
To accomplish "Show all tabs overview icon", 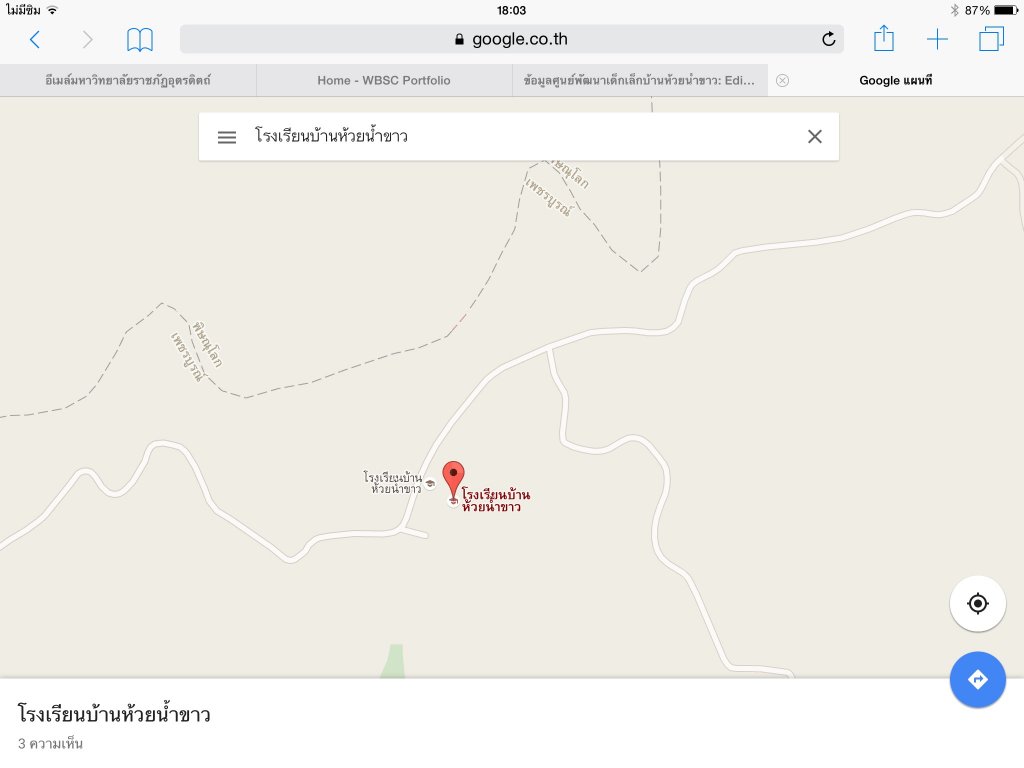I will (x=991, y=39).
